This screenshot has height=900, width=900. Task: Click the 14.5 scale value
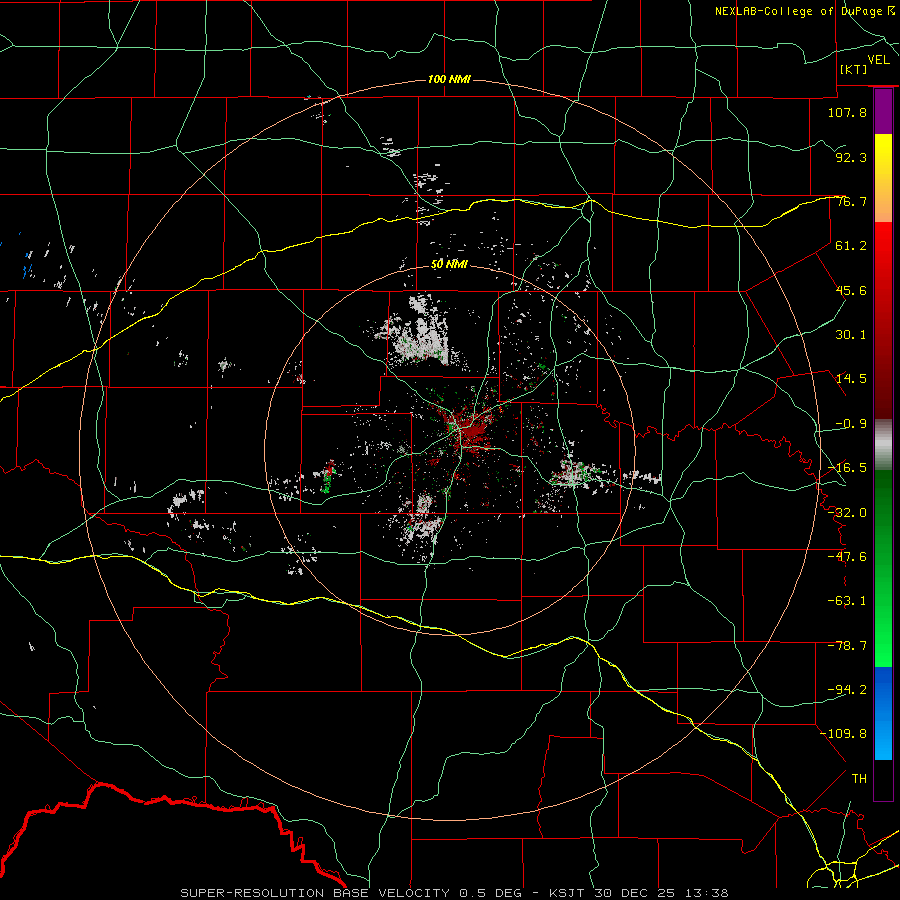click(x=851, y=379)
